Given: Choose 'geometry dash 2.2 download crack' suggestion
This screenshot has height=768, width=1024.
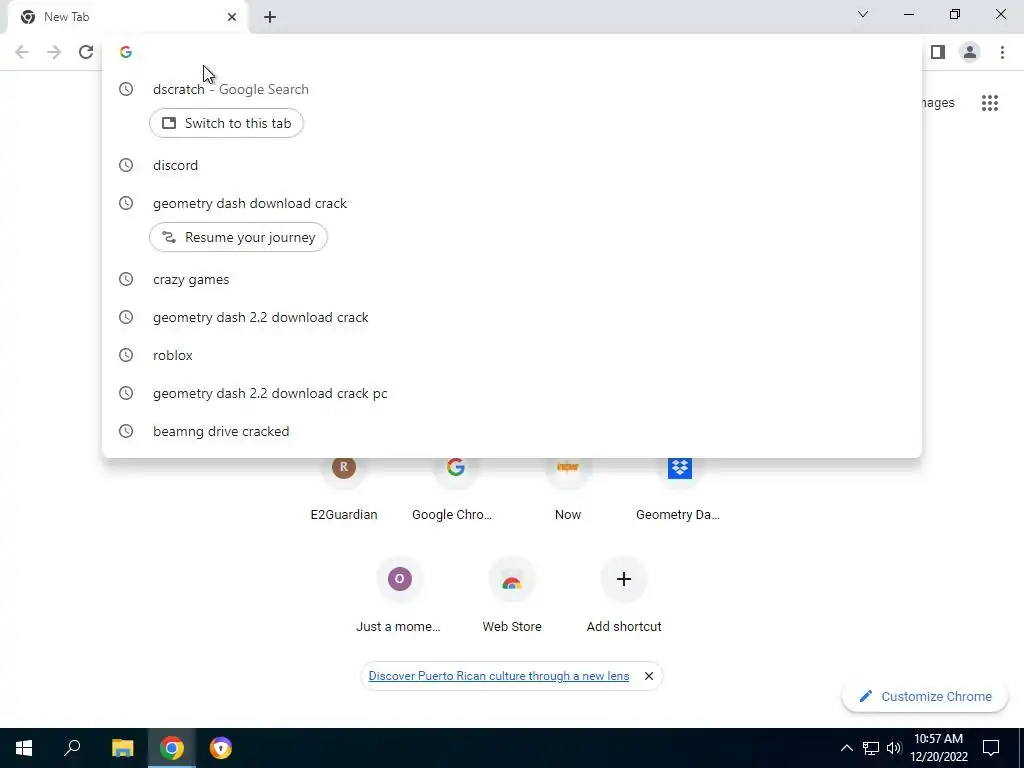Looking at the screenshot, I should pos(512,317).
